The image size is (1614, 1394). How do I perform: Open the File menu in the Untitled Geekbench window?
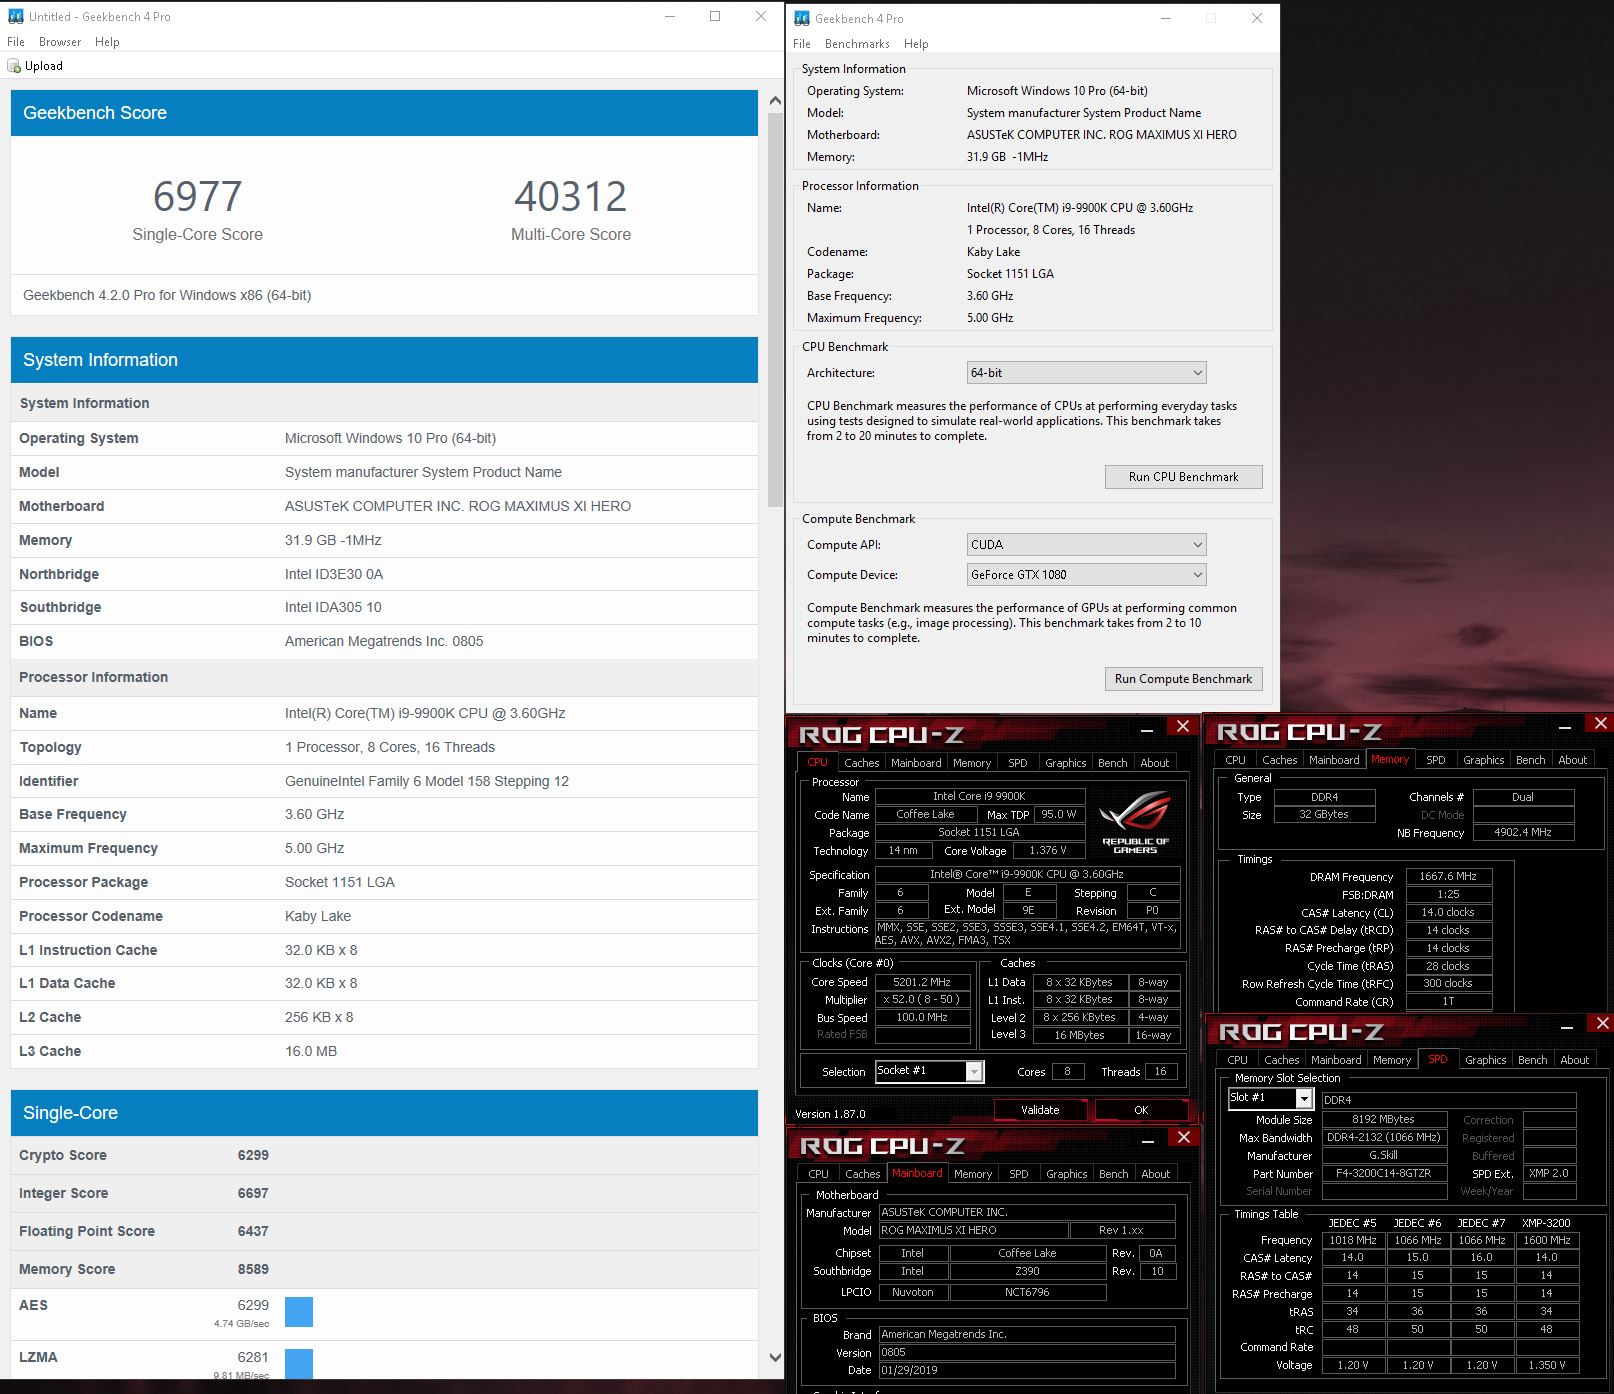click(16, 42)
